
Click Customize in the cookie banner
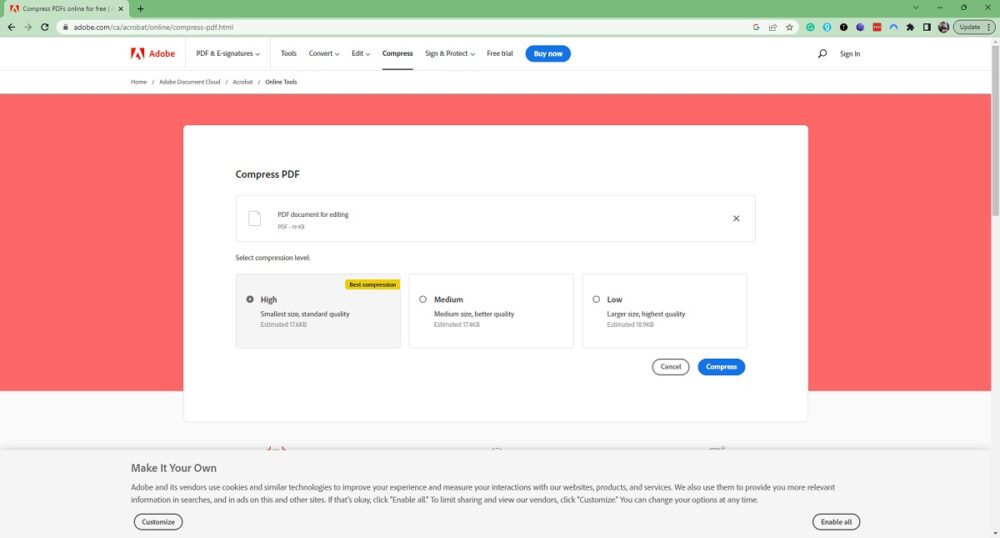tap(158, 522)
